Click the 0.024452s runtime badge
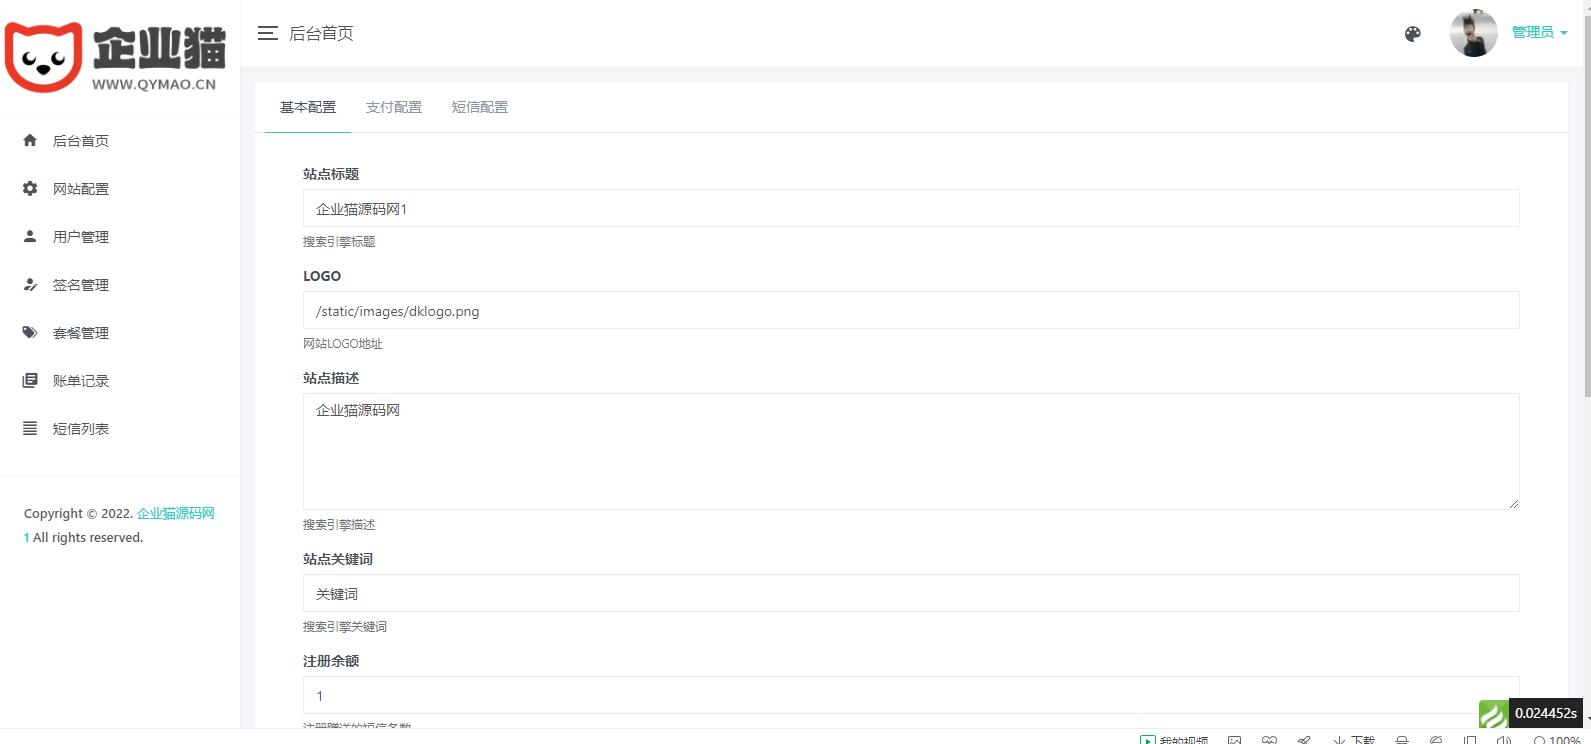 [x=1546, y=713]
